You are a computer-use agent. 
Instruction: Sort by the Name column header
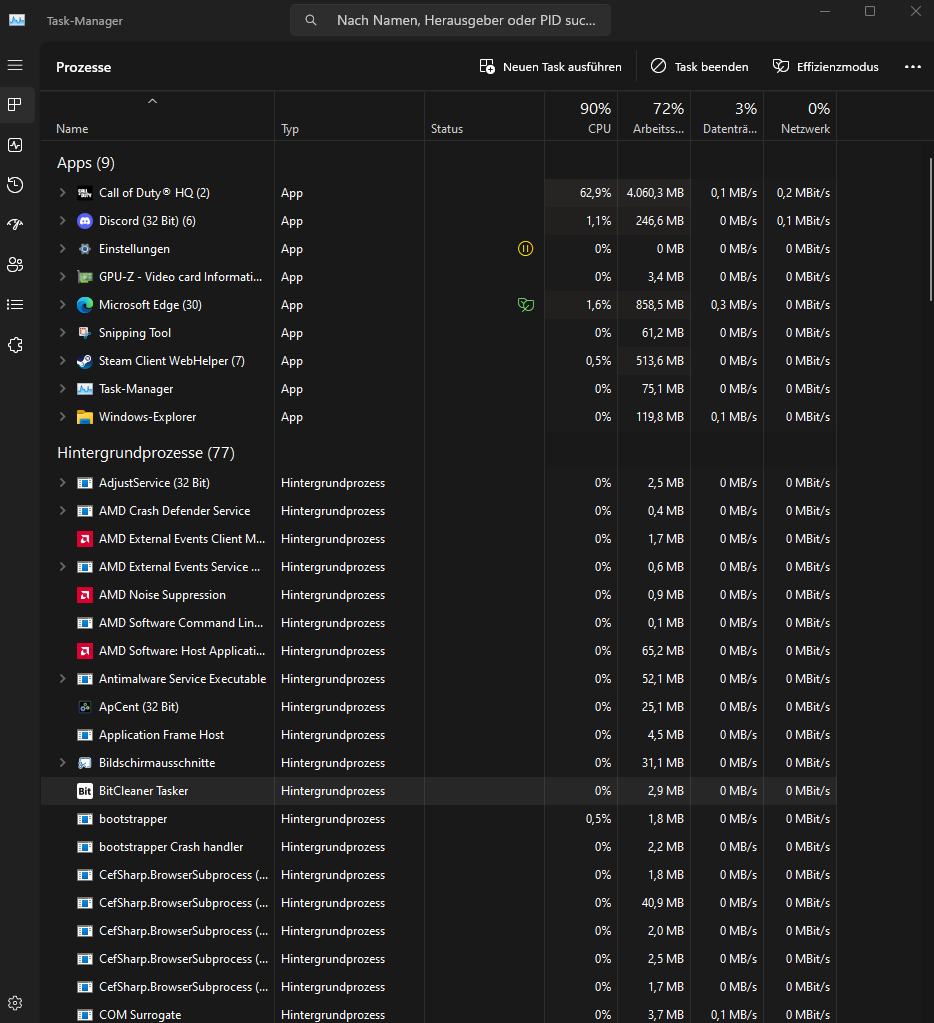pos(157,116)
